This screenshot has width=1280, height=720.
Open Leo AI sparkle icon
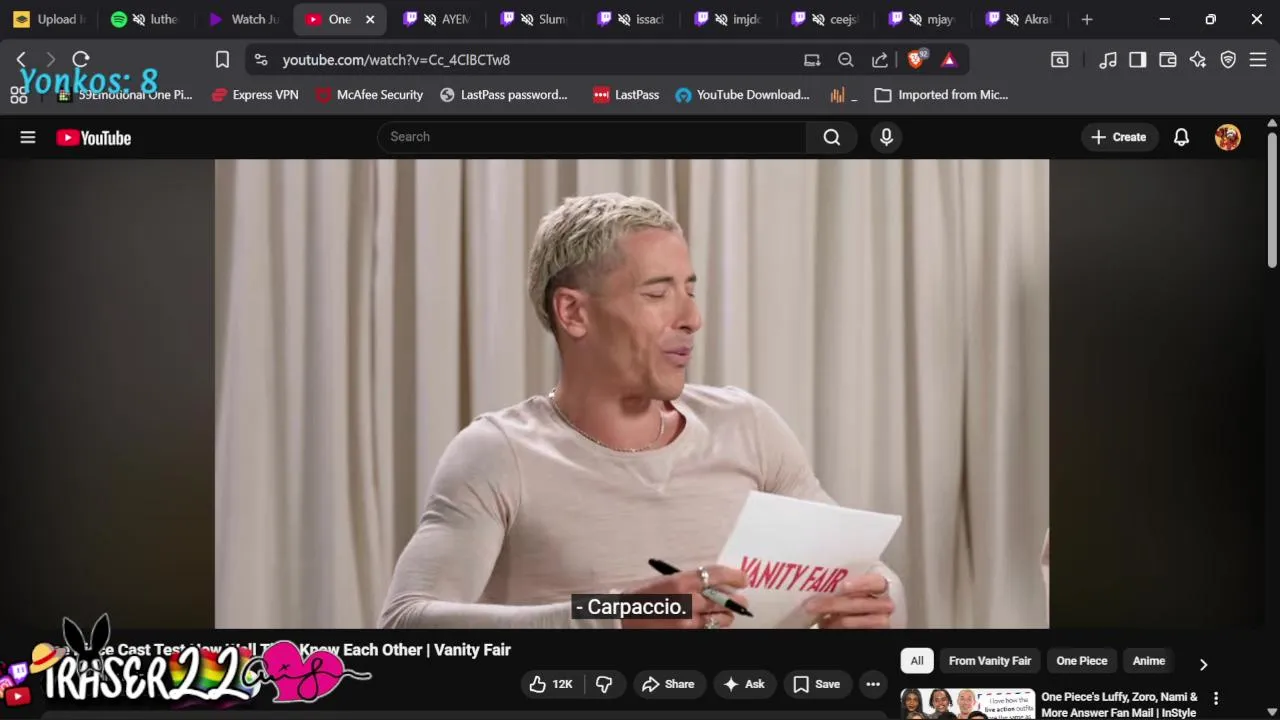click(1198, 60)
